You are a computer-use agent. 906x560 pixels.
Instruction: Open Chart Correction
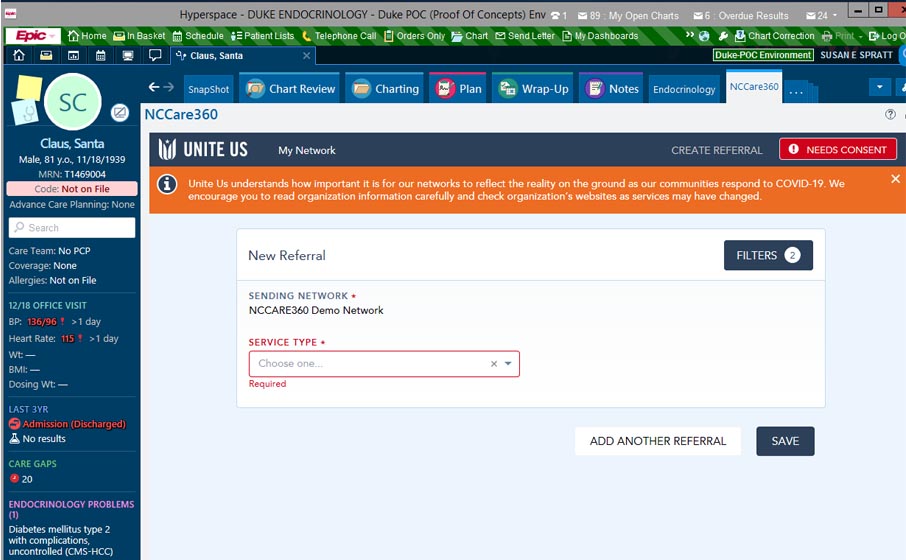[x=774, y=36]
